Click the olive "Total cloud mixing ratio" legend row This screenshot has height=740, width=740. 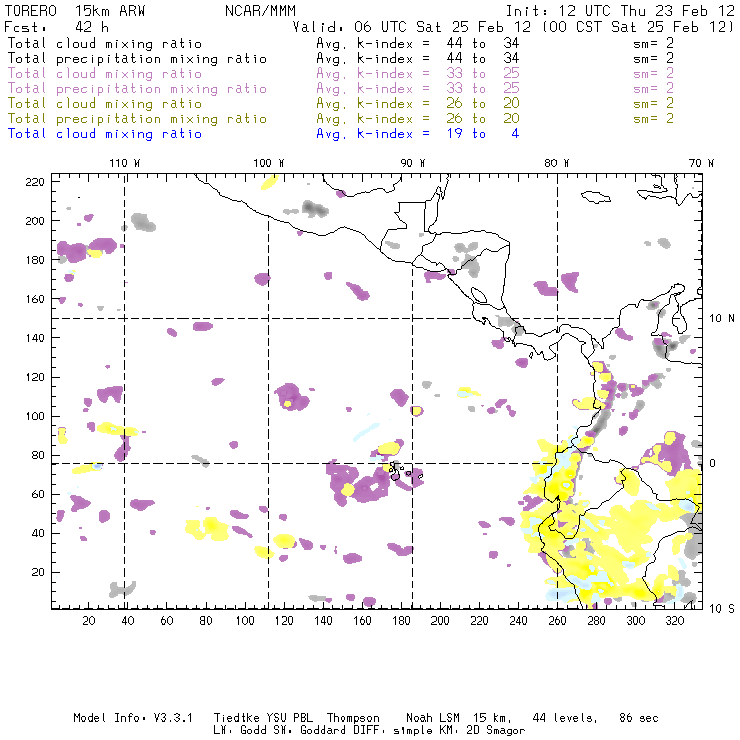(x=340, y=103)
